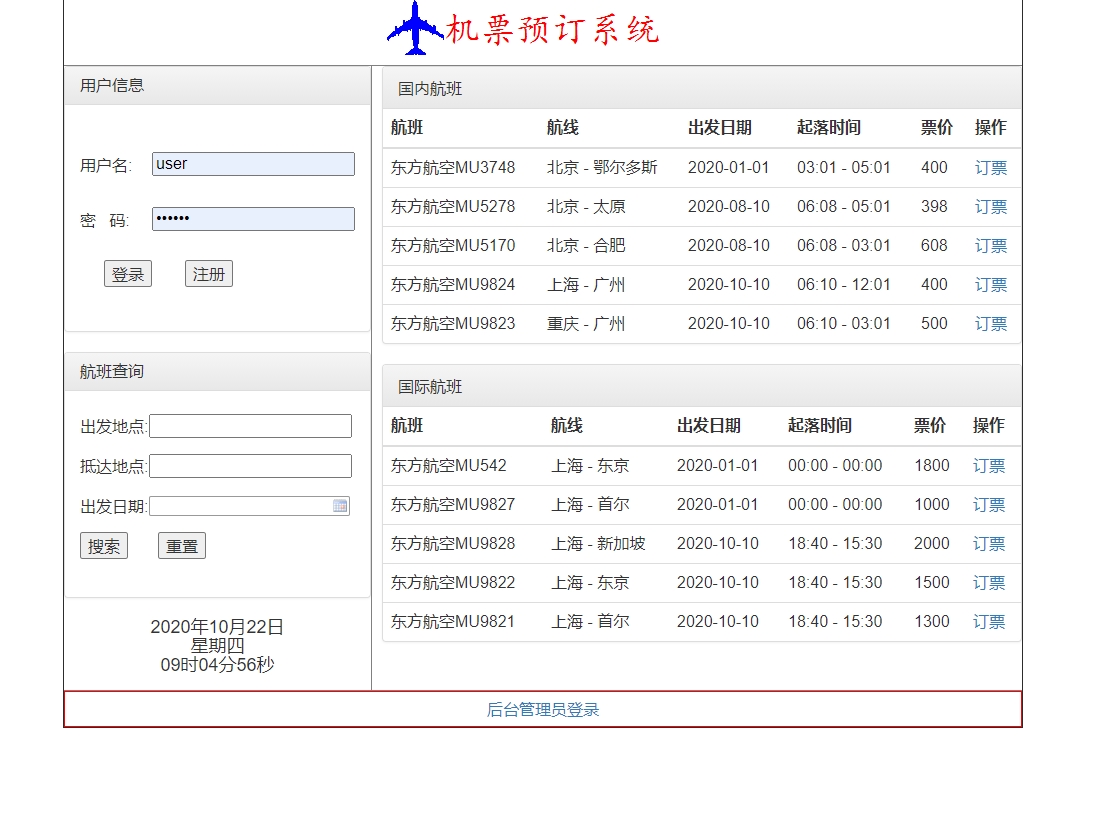Click the 抵达地点 input box

point(250,465)
